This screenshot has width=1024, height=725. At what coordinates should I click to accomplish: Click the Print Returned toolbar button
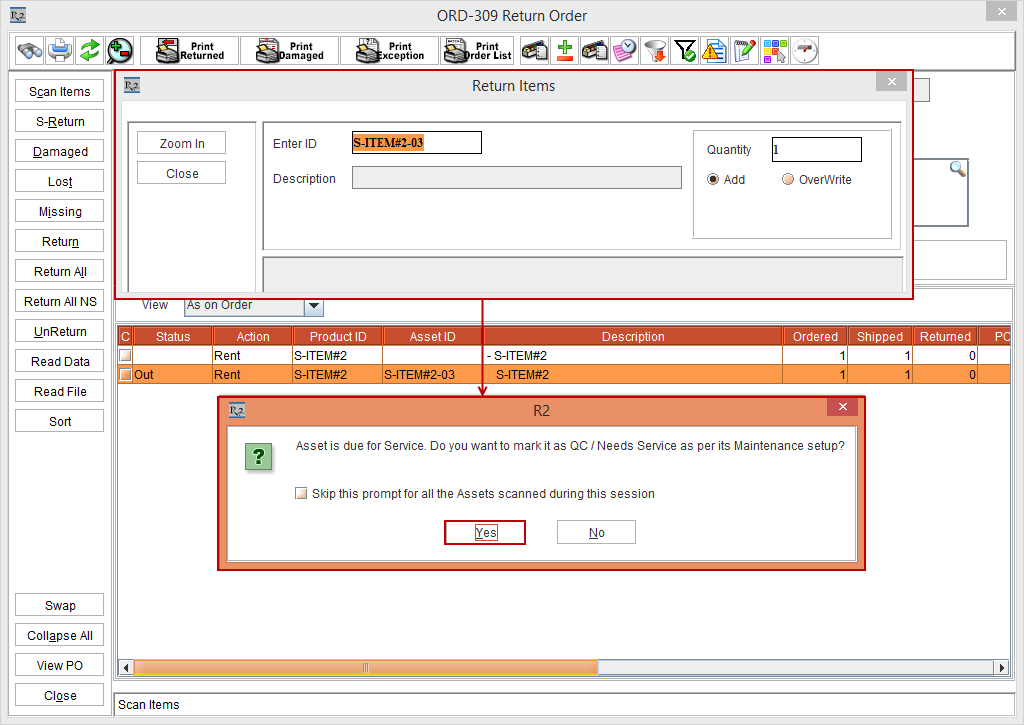coord(190,50)
